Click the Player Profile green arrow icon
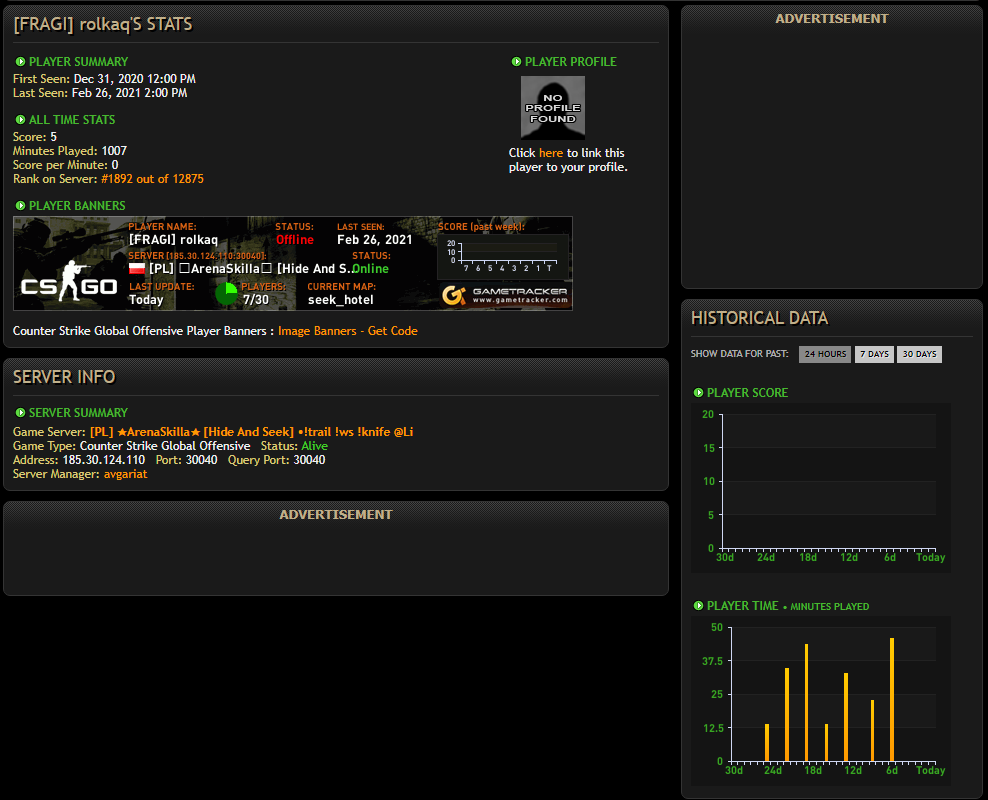The image size is (988, 800). pos(516,62)
